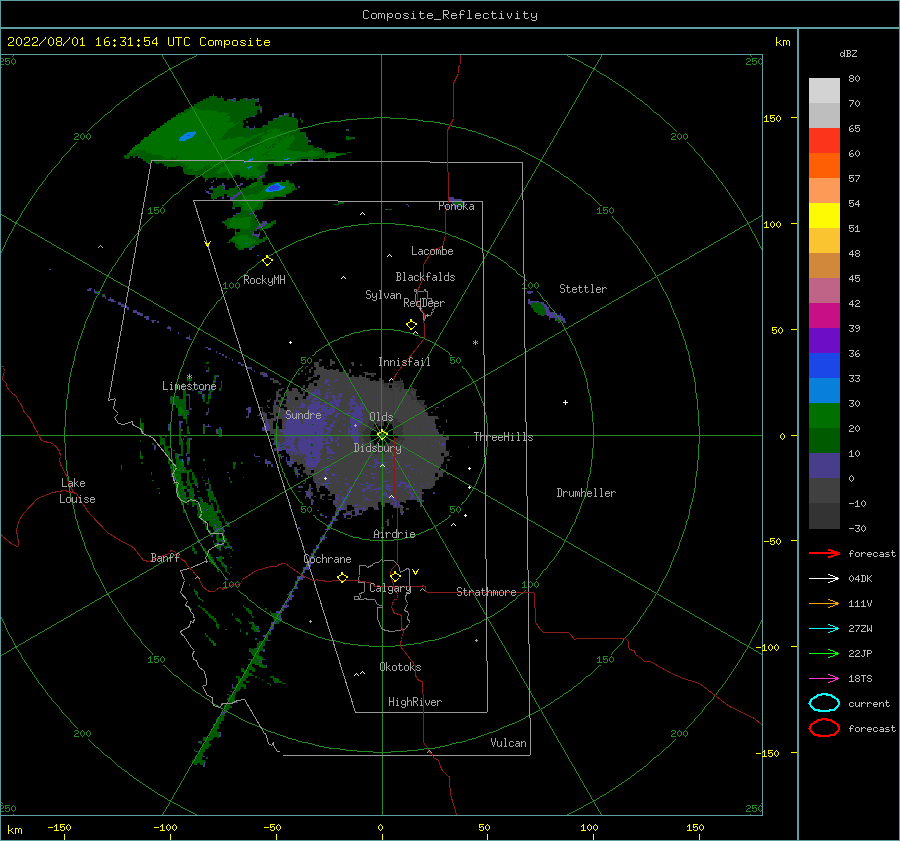The image size is (900, 841).
Task: Click the Blackfalds town label
Action: pyautogui.click(x=425, y=277)
